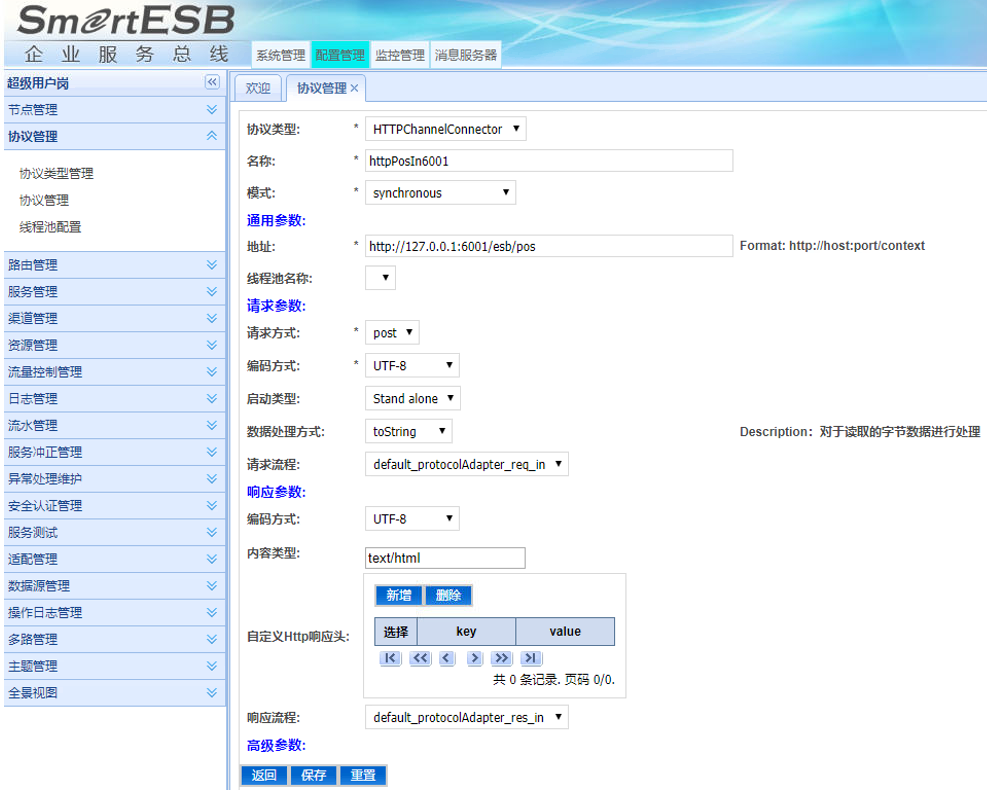Click the 保存 button
Viewport: 987px width, 790px height.
(x=313, y=776)
